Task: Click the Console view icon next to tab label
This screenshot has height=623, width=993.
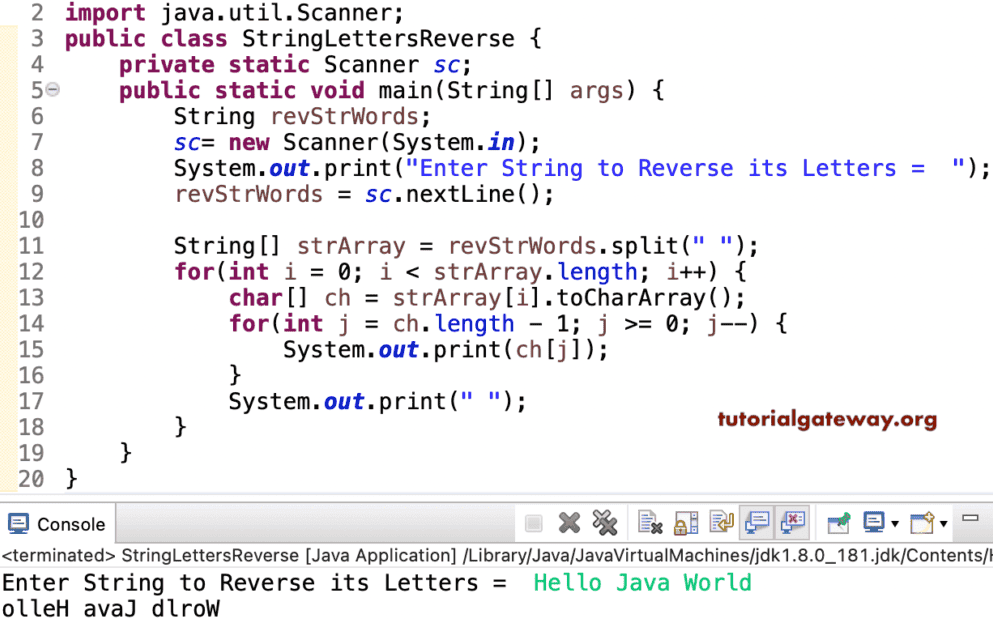Action: coord(18,523)
